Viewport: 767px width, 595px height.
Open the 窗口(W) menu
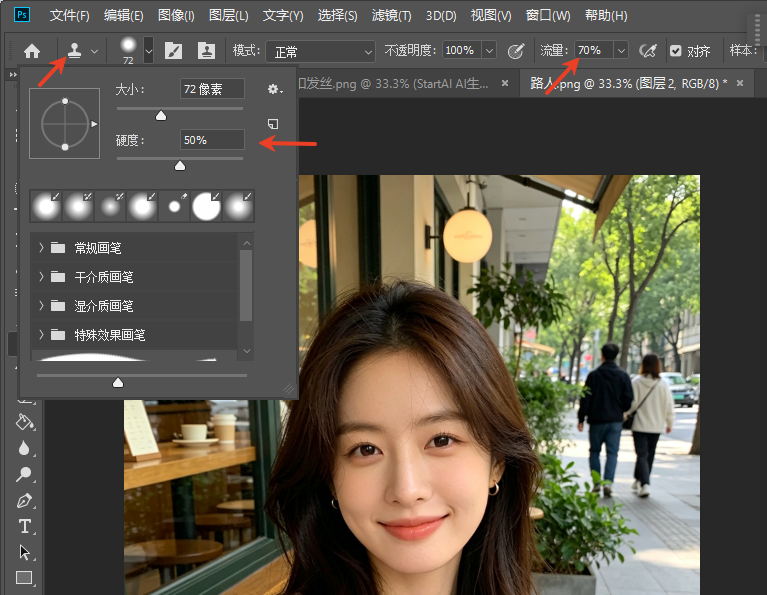[x=548, y=16]
